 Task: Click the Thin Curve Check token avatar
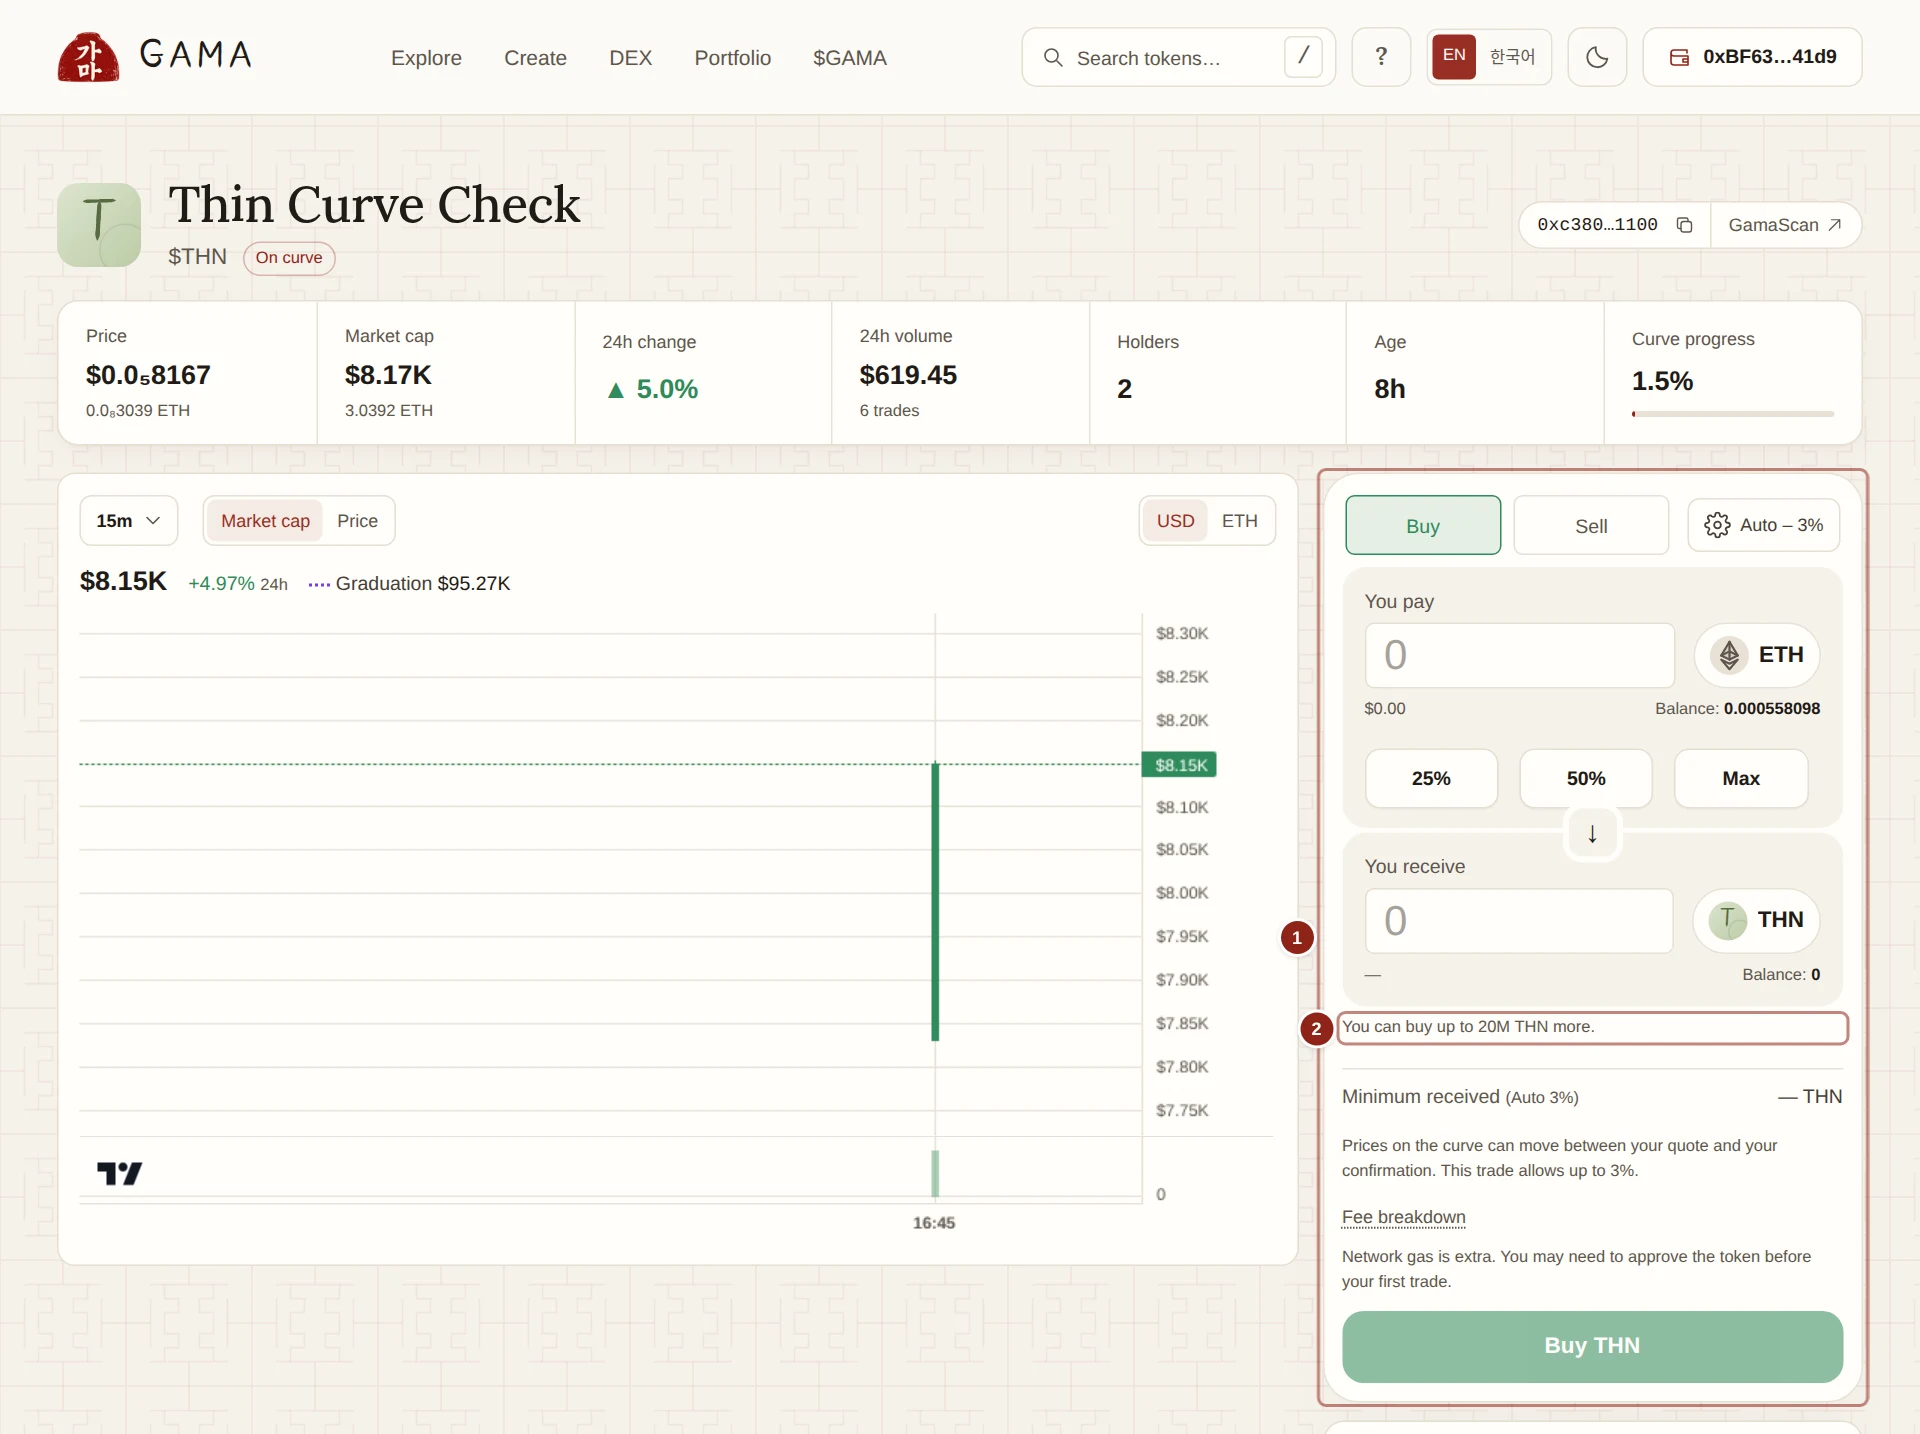(x=99, y=225)
